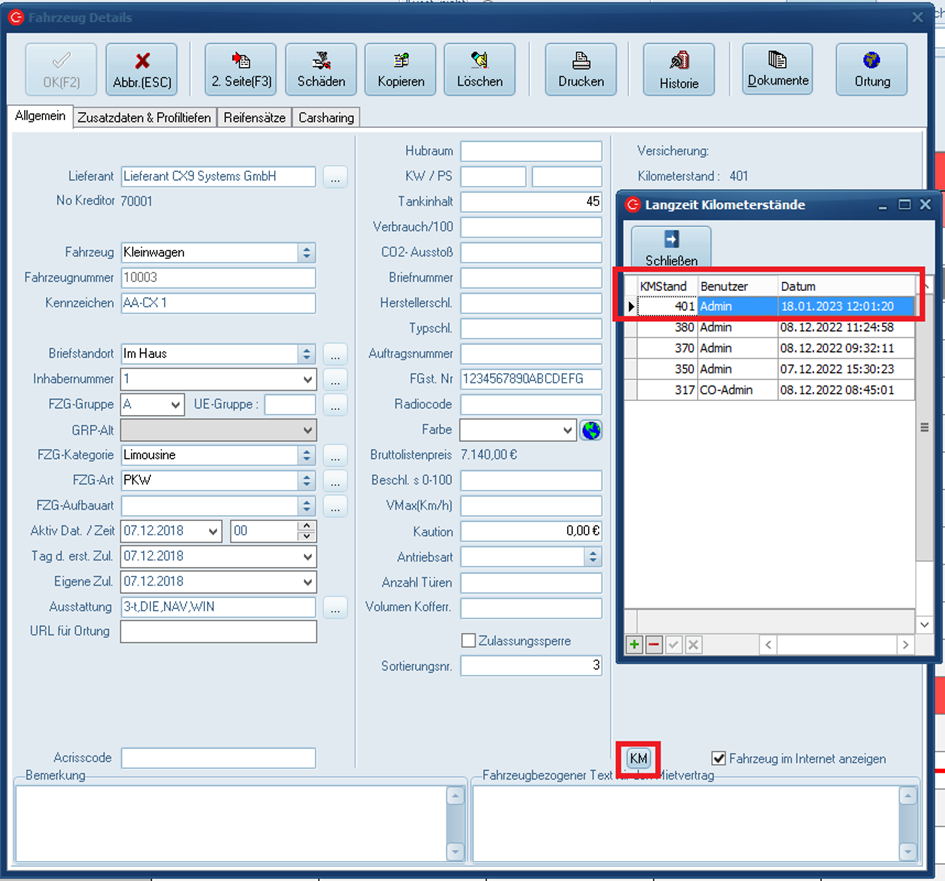The width and height of the screenshot is (945, 881).
Task: Open vehicle Dokumente
Action: [x=777, y=69]
